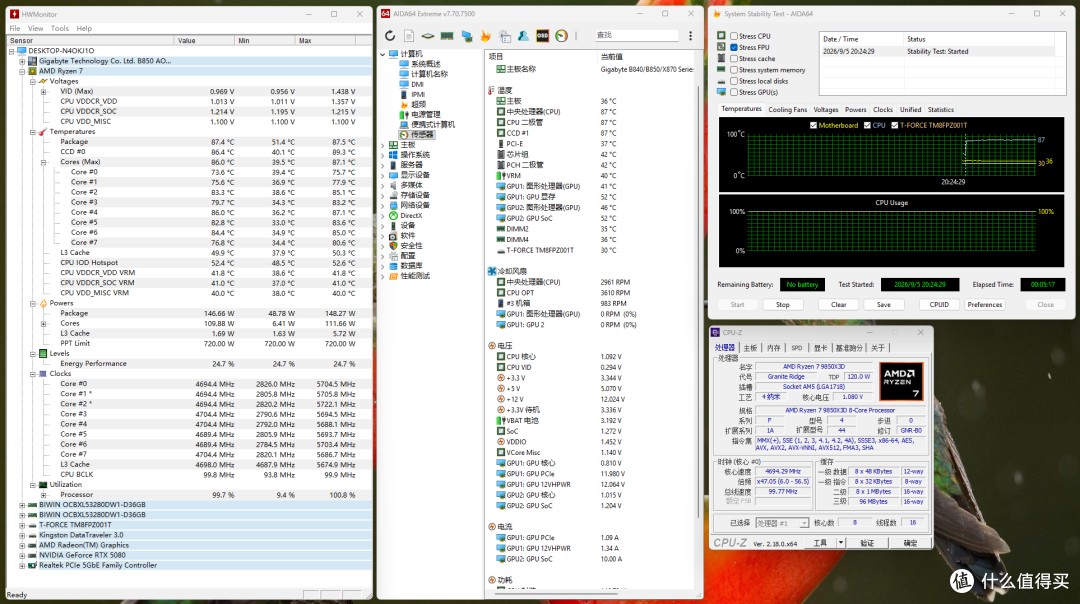The width and height of the screenshot is (1080, 604).
Task: Open File menu in HWMonitor
Action: tap(14, 29)
